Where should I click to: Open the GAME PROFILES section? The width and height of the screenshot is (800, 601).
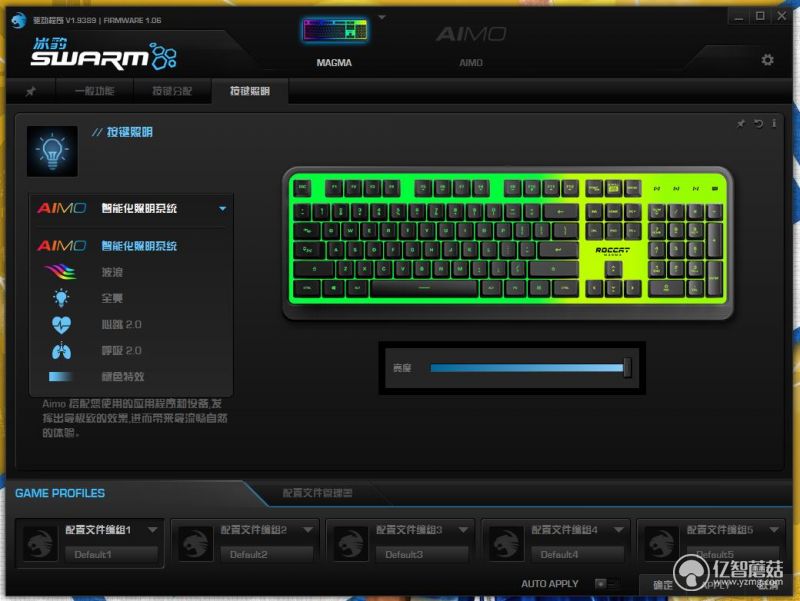pos(60,493)
